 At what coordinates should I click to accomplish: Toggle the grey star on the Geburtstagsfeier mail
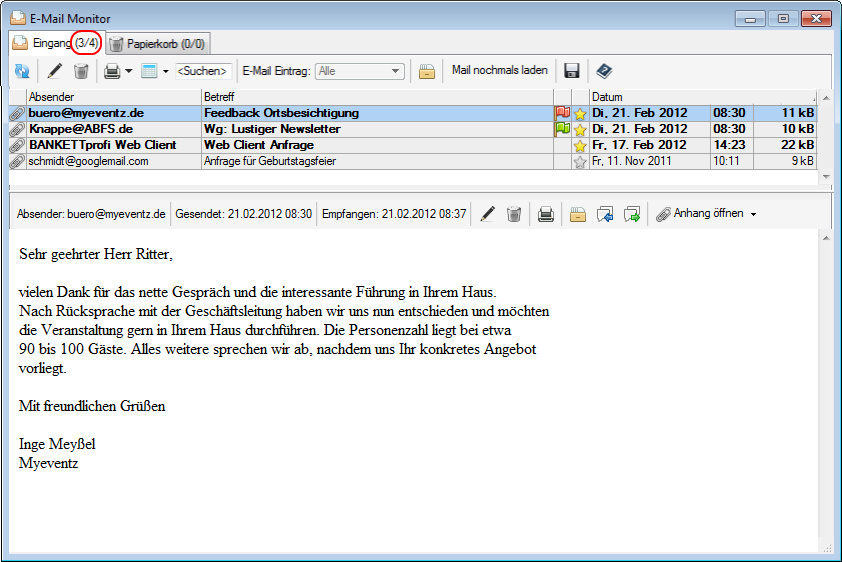(580, 162)
